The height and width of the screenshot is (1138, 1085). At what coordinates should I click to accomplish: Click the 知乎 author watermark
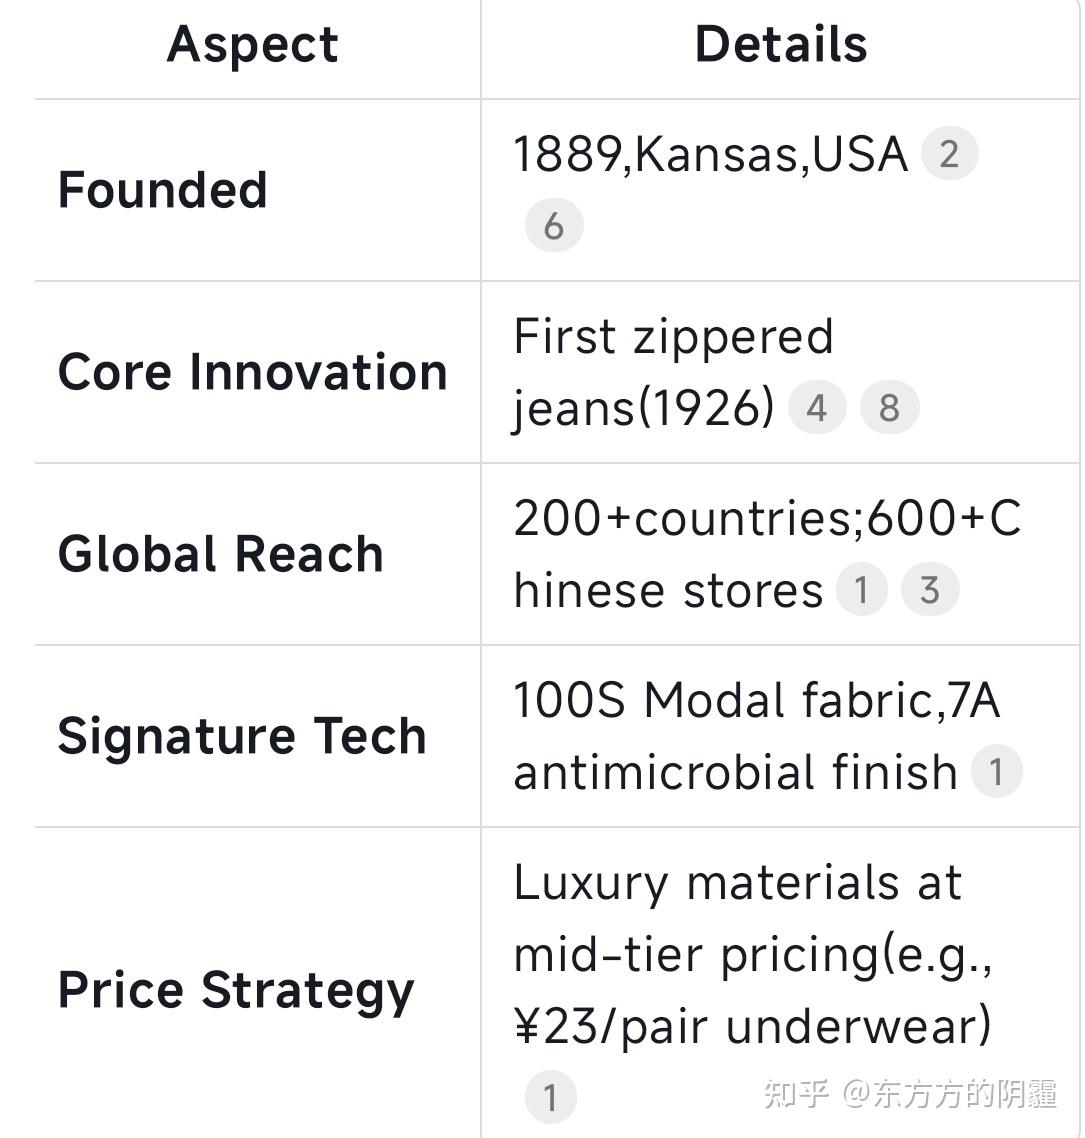pos(910,1094)
